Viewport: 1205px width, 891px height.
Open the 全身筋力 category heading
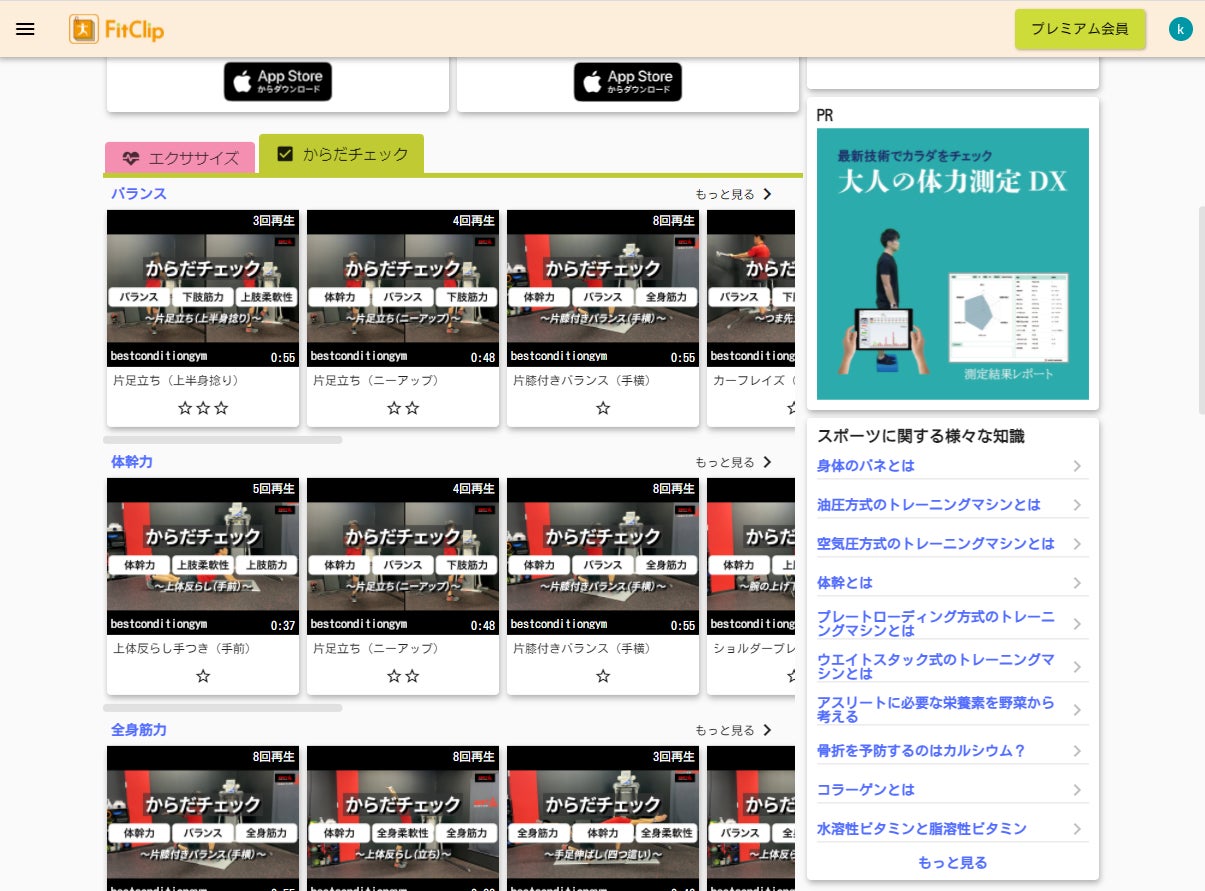[139, 729]
